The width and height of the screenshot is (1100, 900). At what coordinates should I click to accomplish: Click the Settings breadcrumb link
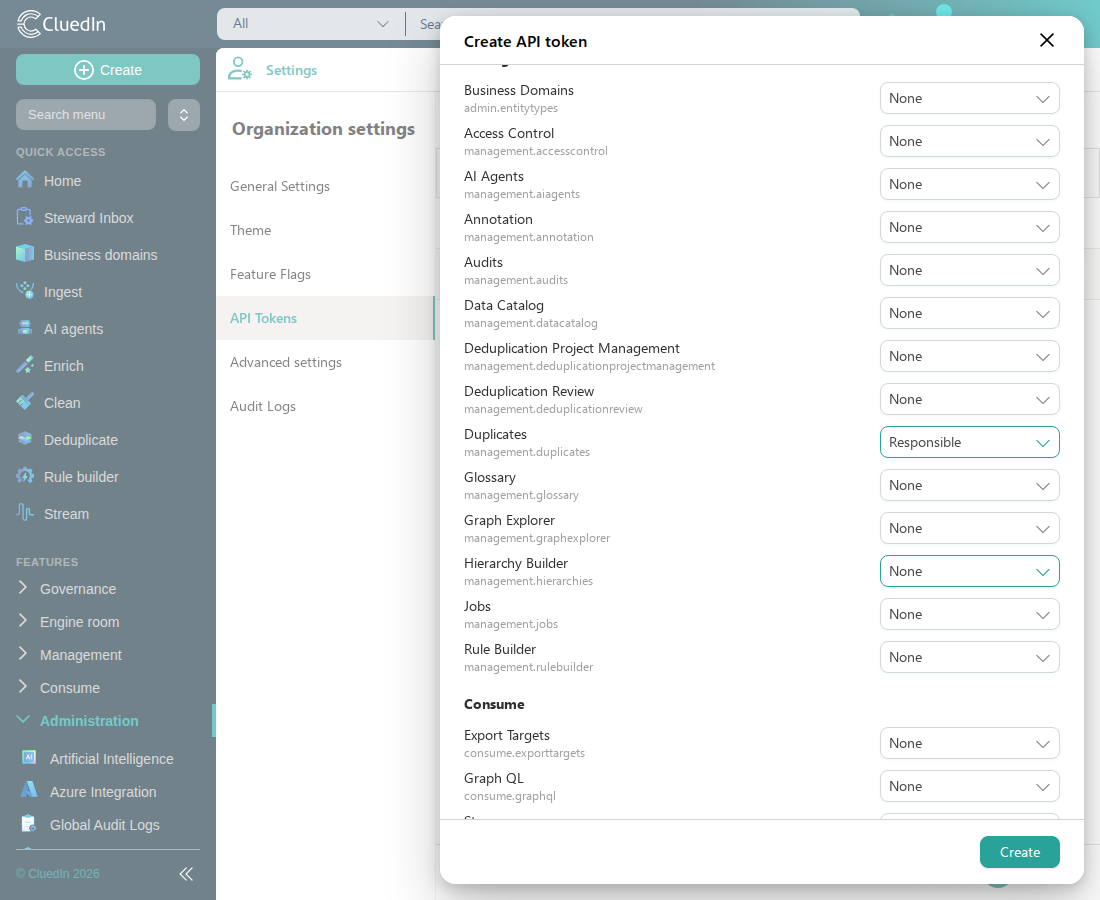pos(291,70)
